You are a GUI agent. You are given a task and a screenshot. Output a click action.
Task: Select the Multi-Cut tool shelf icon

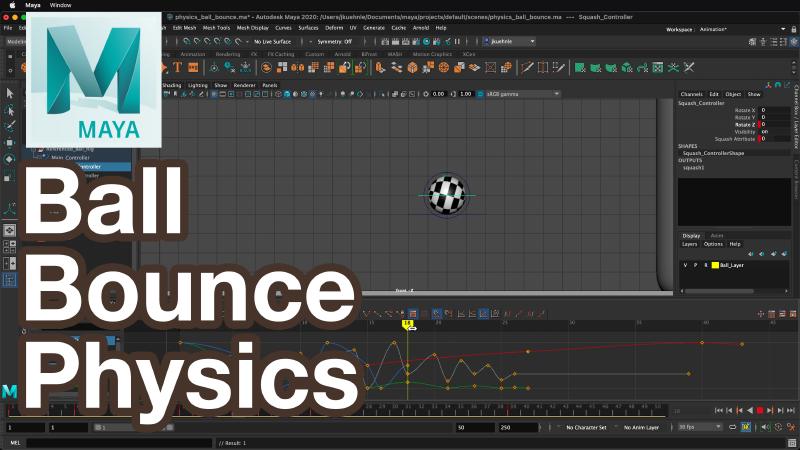tap(527, 67)
